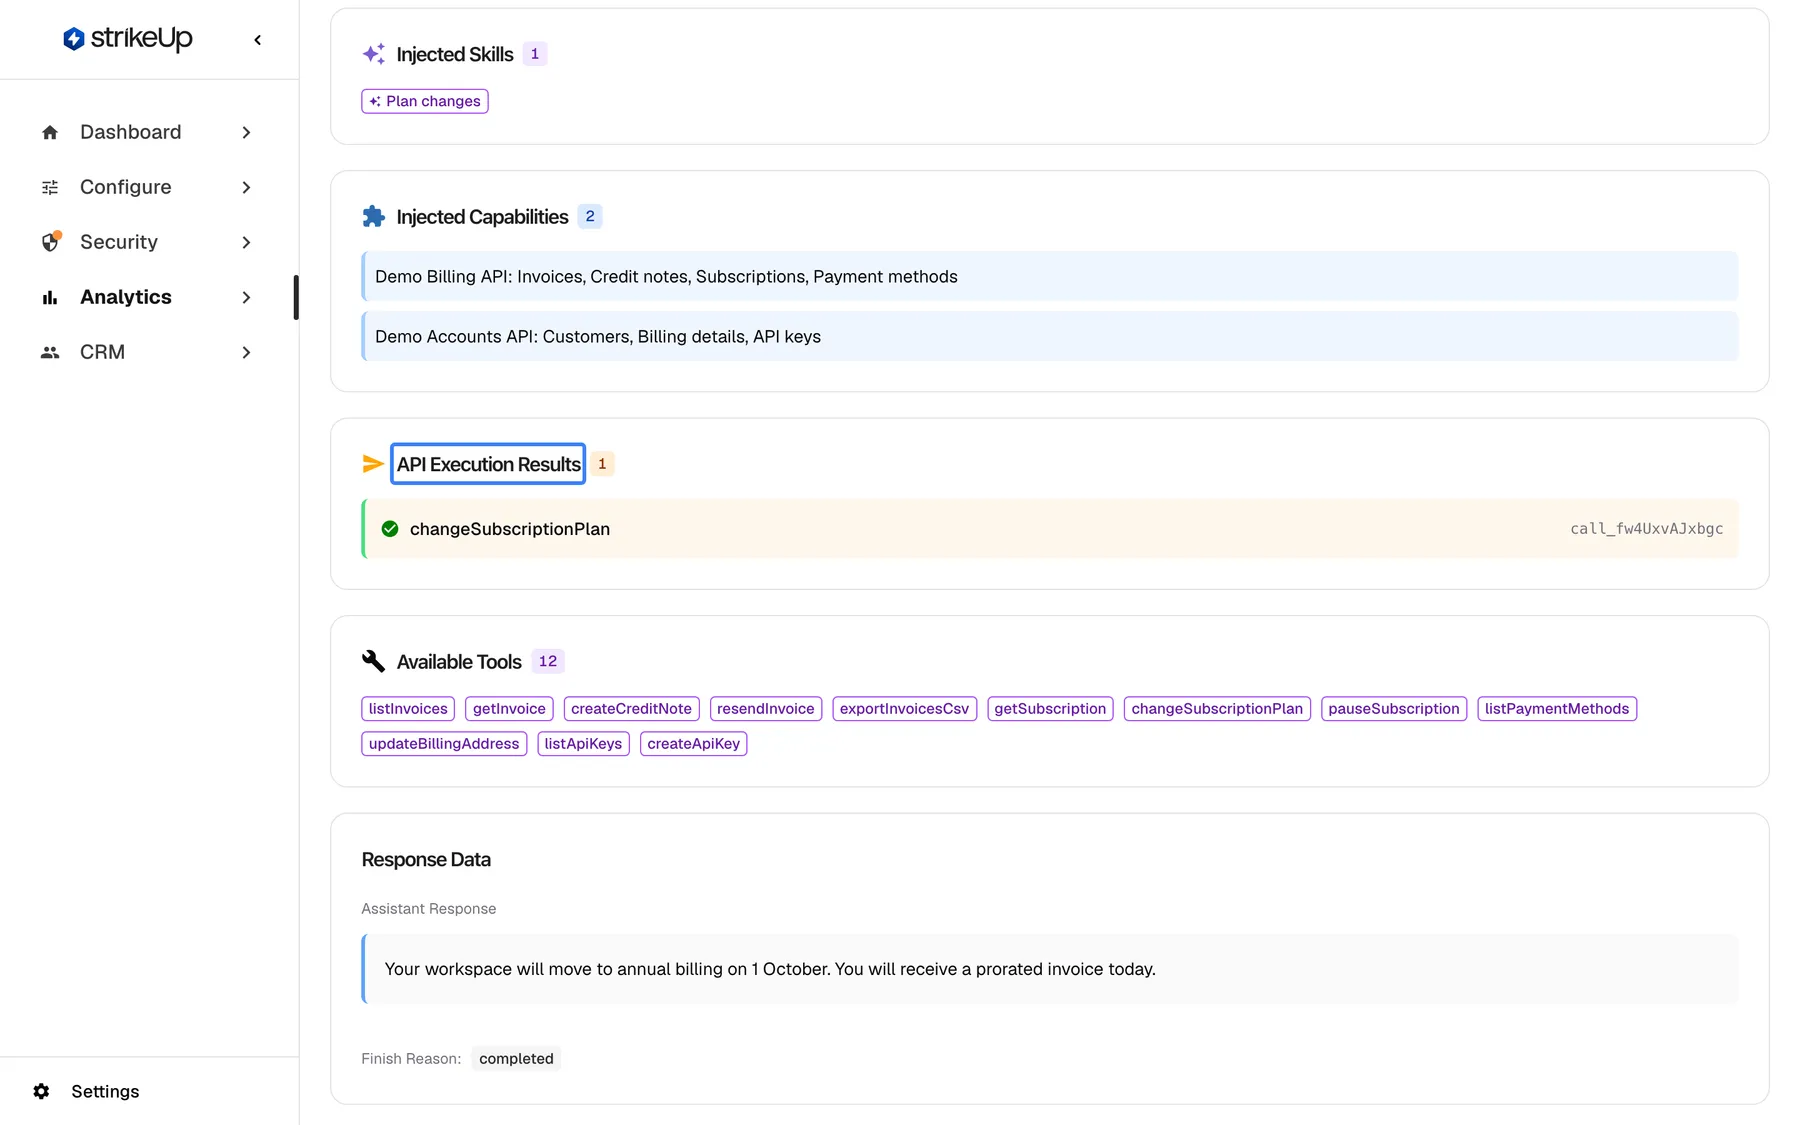This screenshot has height=1125, width=1800.
Task: Select the exportInvoicesCsv tool tag
Action: (904, 709)
